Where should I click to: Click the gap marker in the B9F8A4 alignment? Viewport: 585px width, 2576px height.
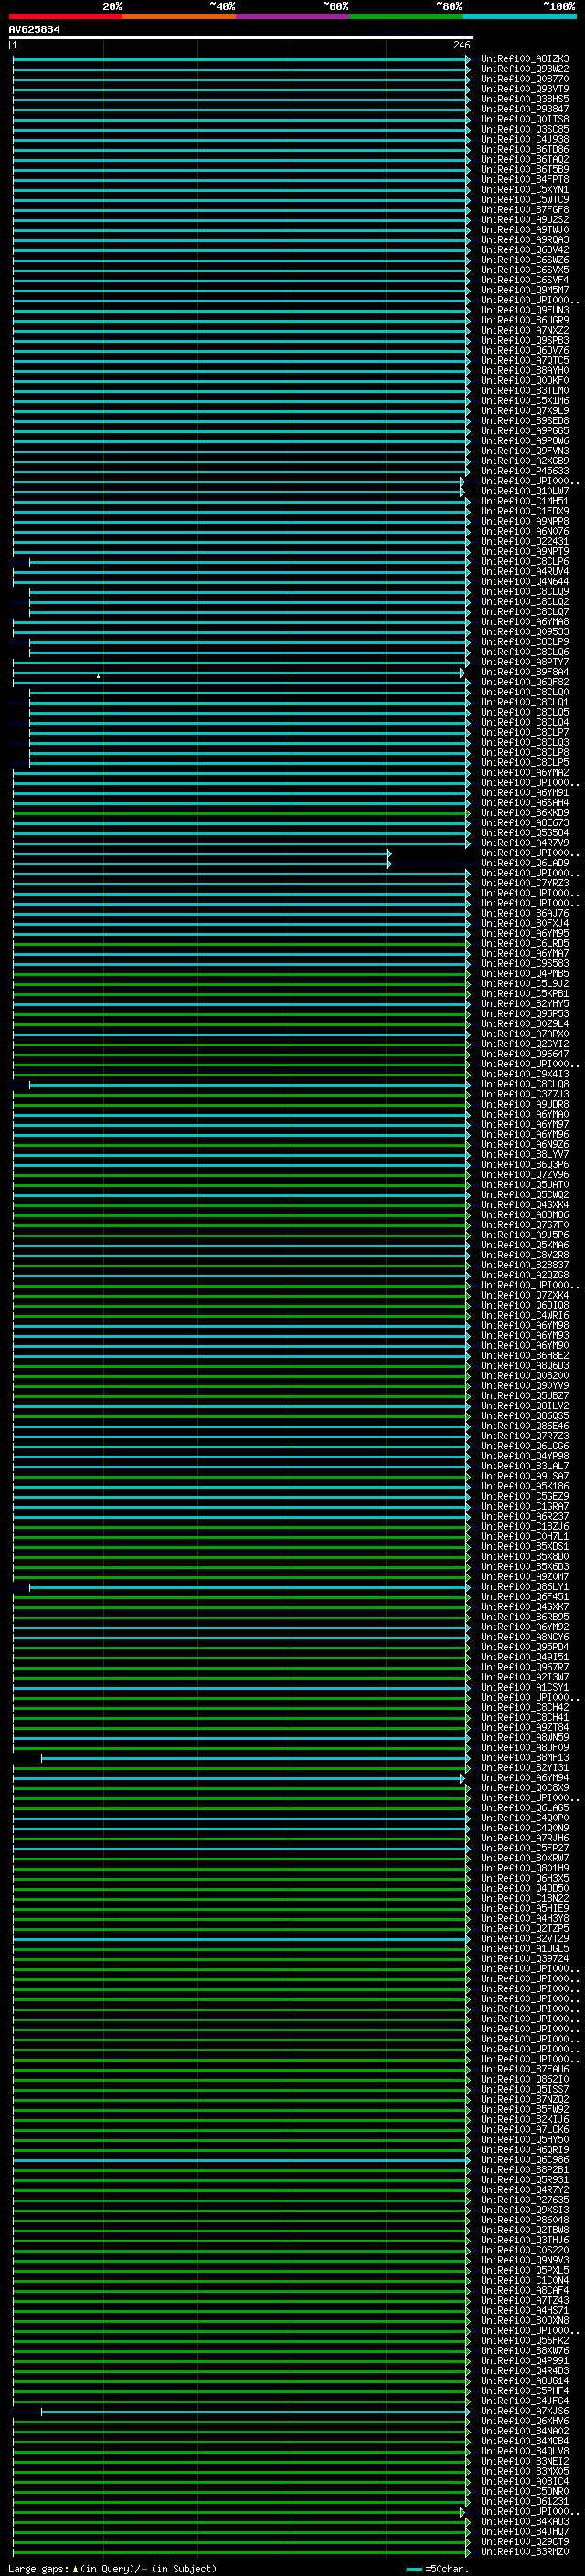click(98, 676)
